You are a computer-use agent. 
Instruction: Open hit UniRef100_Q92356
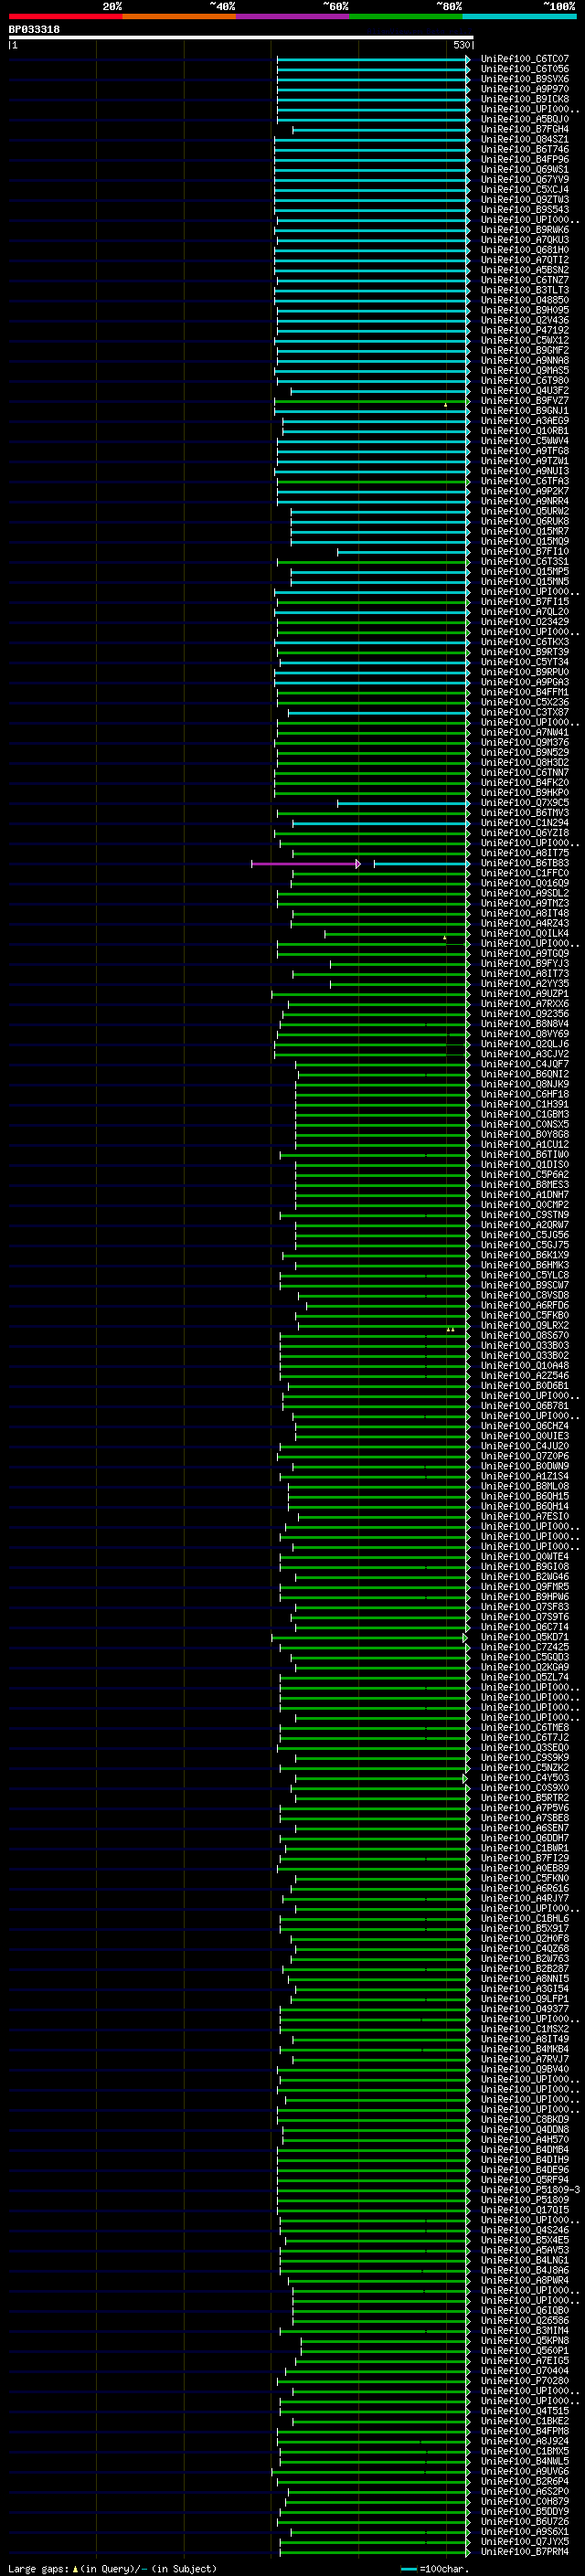point(524,1014)
